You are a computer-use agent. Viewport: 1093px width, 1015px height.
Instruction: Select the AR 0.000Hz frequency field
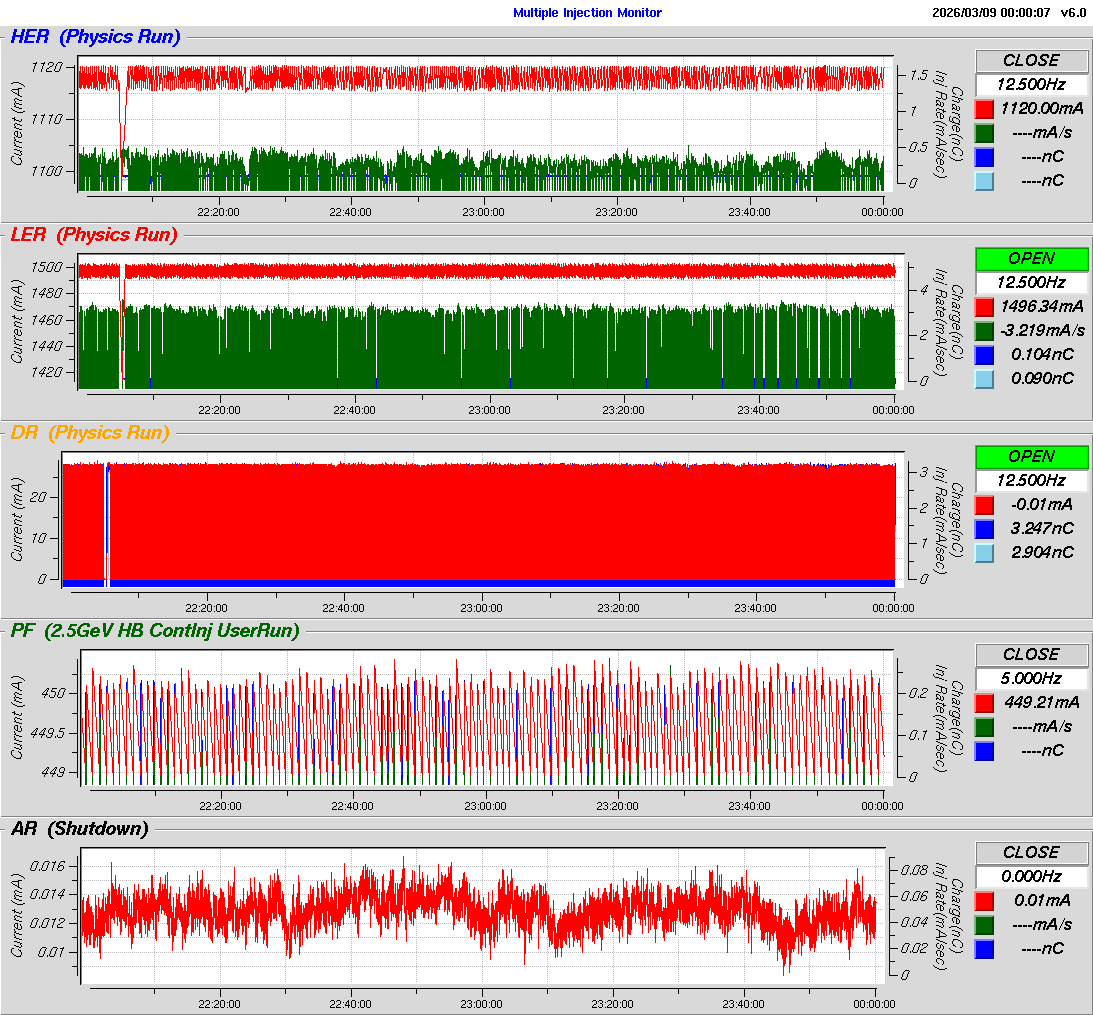[x=1031, y=876]
